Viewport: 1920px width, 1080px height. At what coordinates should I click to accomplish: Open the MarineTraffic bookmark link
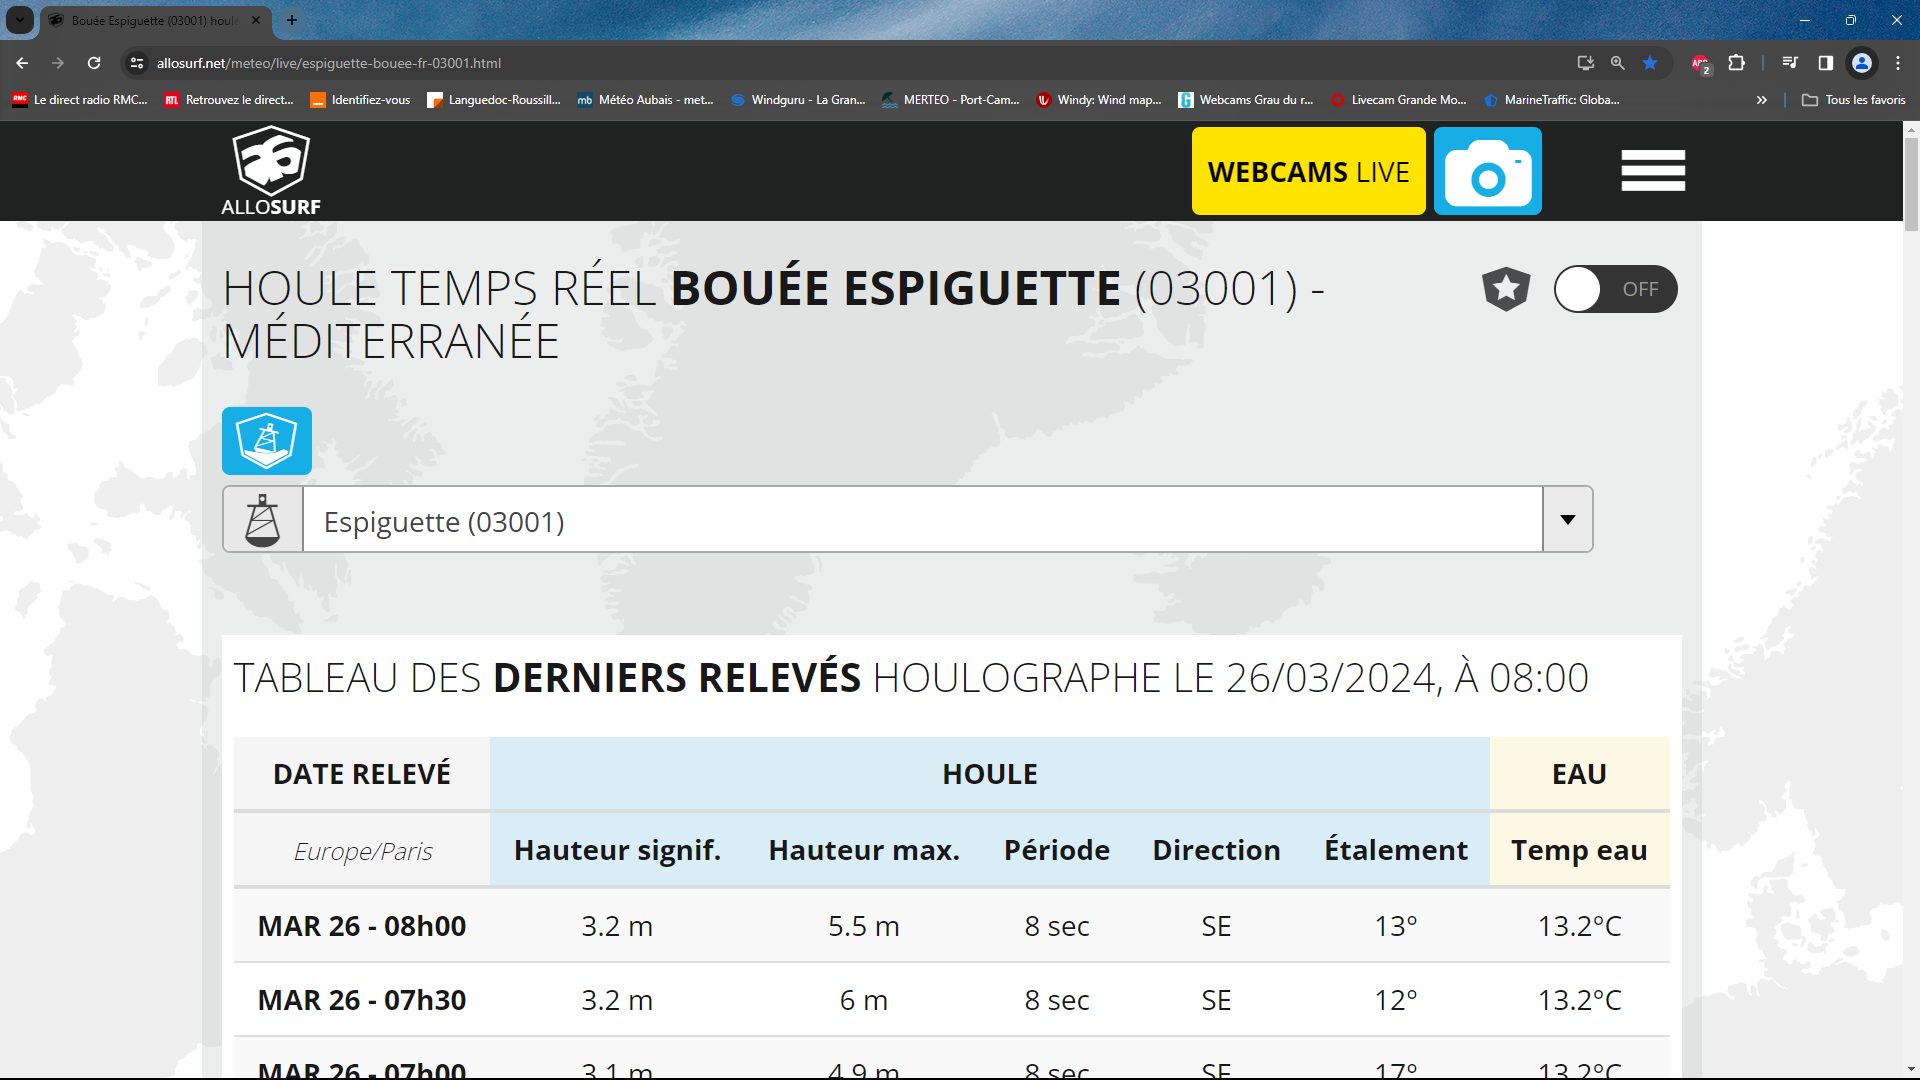tap(1551, 100)
